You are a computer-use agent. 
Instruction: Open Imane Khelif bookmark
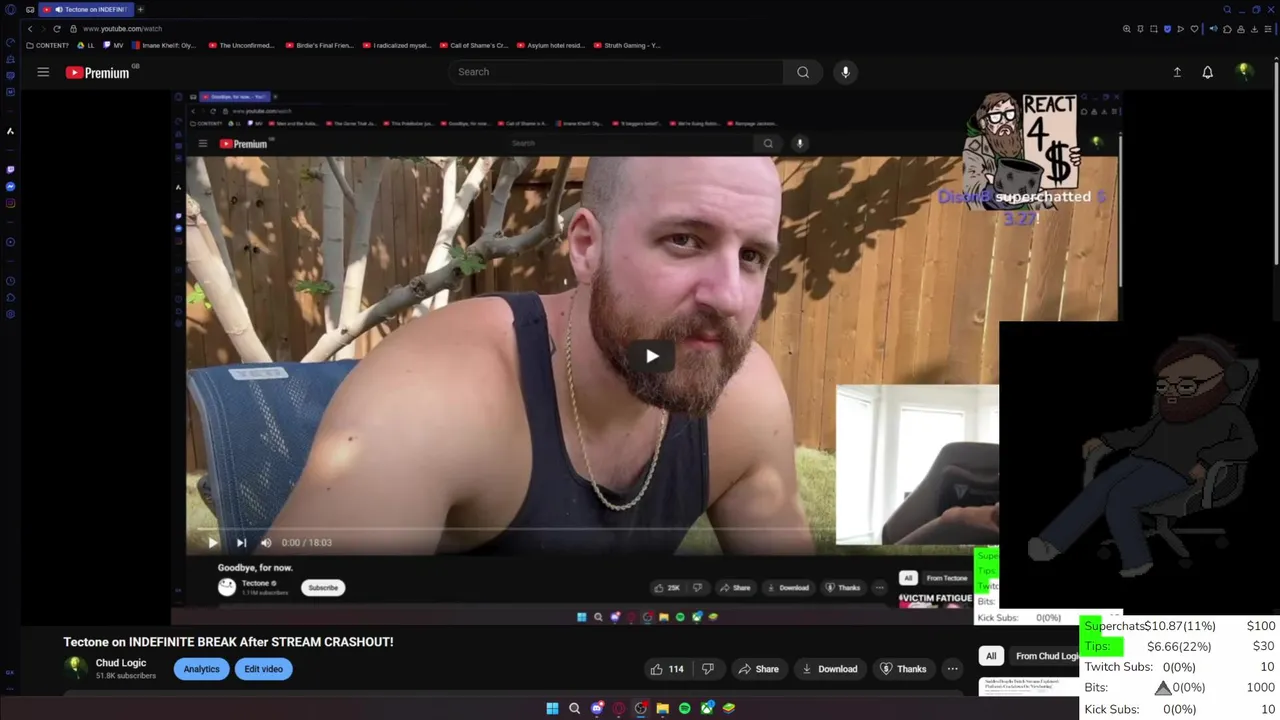point(164,45)
